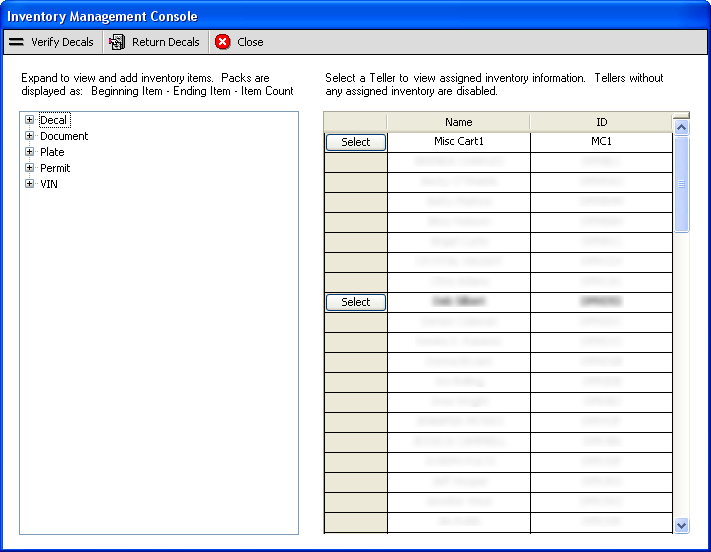Click the Verify Decals equals-sign icon
711x552 pixels.
click(x=16, y=42)
